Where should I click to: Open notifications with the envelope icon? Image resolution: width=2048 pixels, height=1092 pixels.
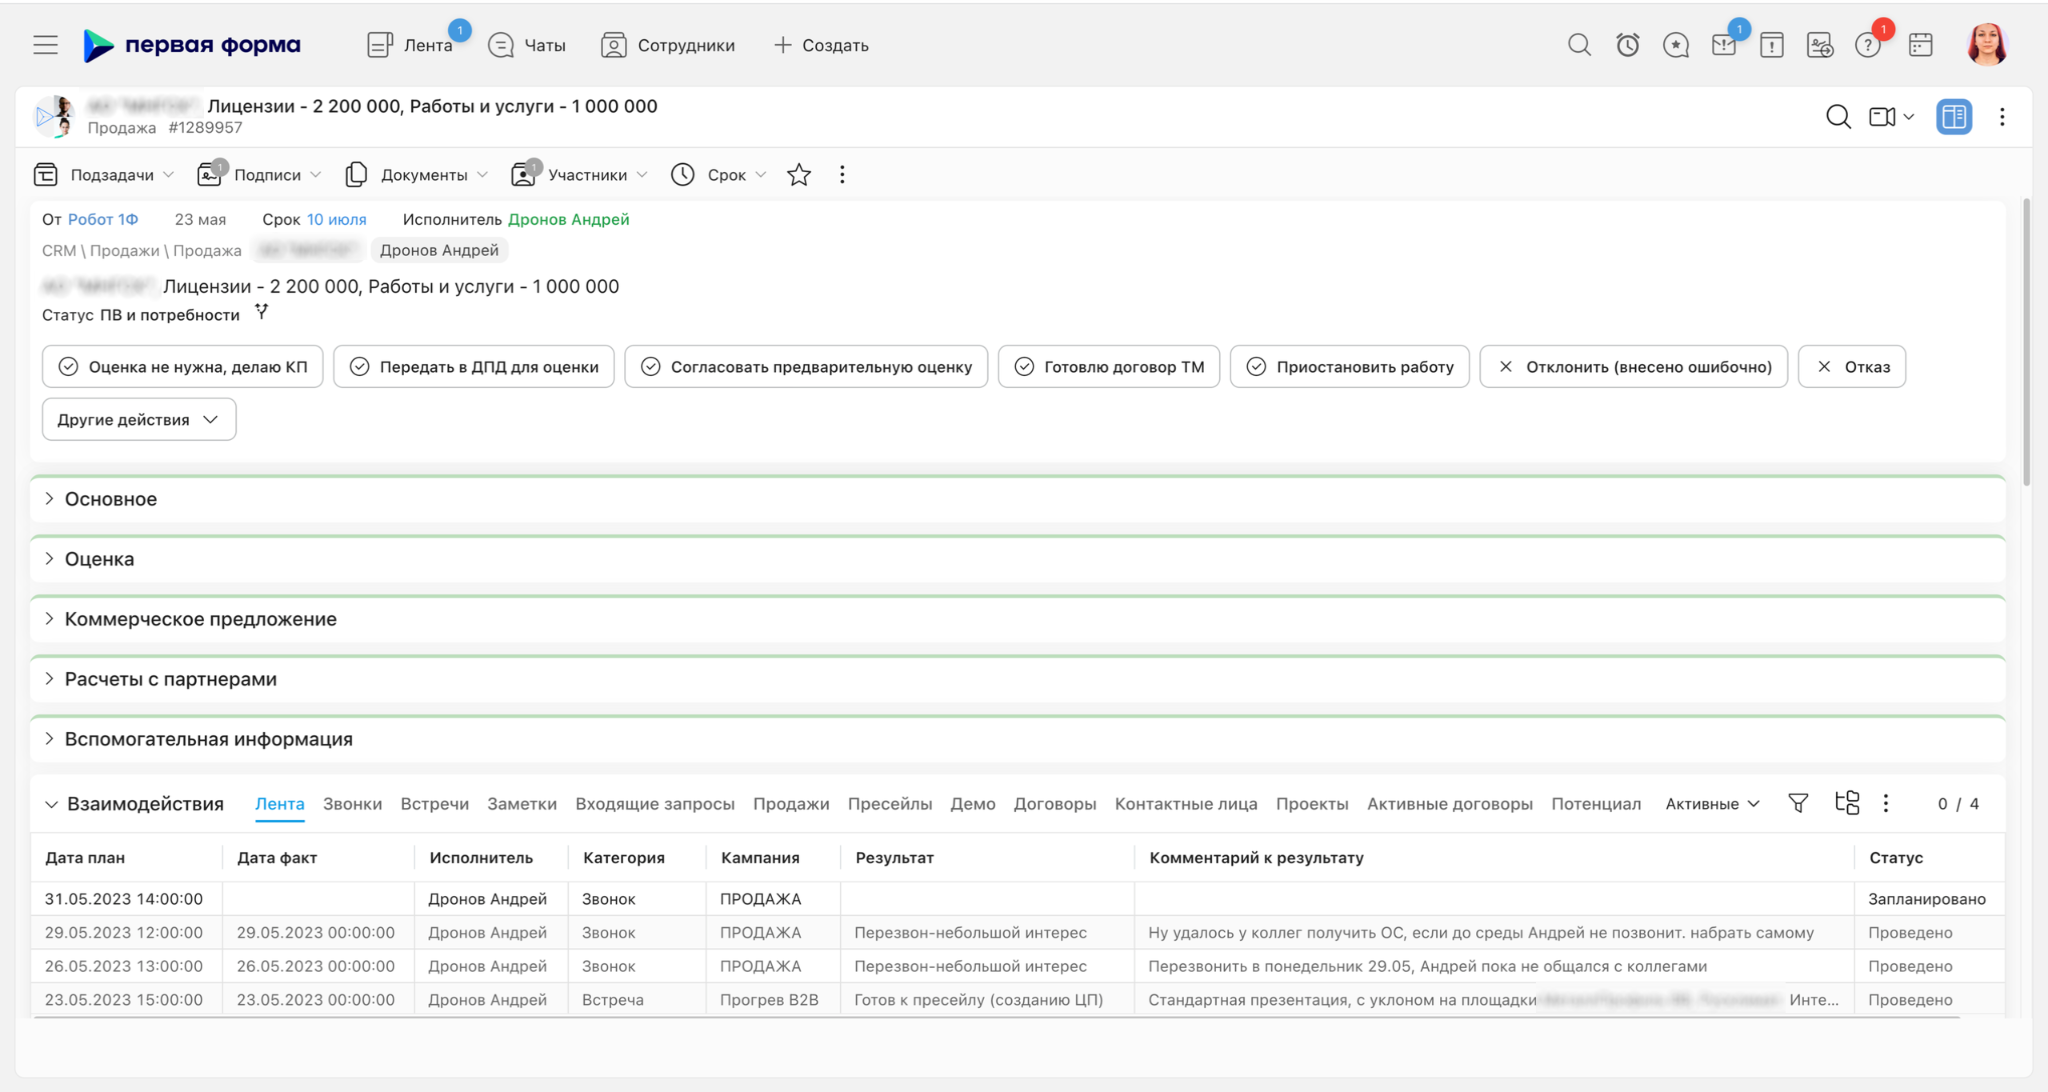(x=1723, y=44)
